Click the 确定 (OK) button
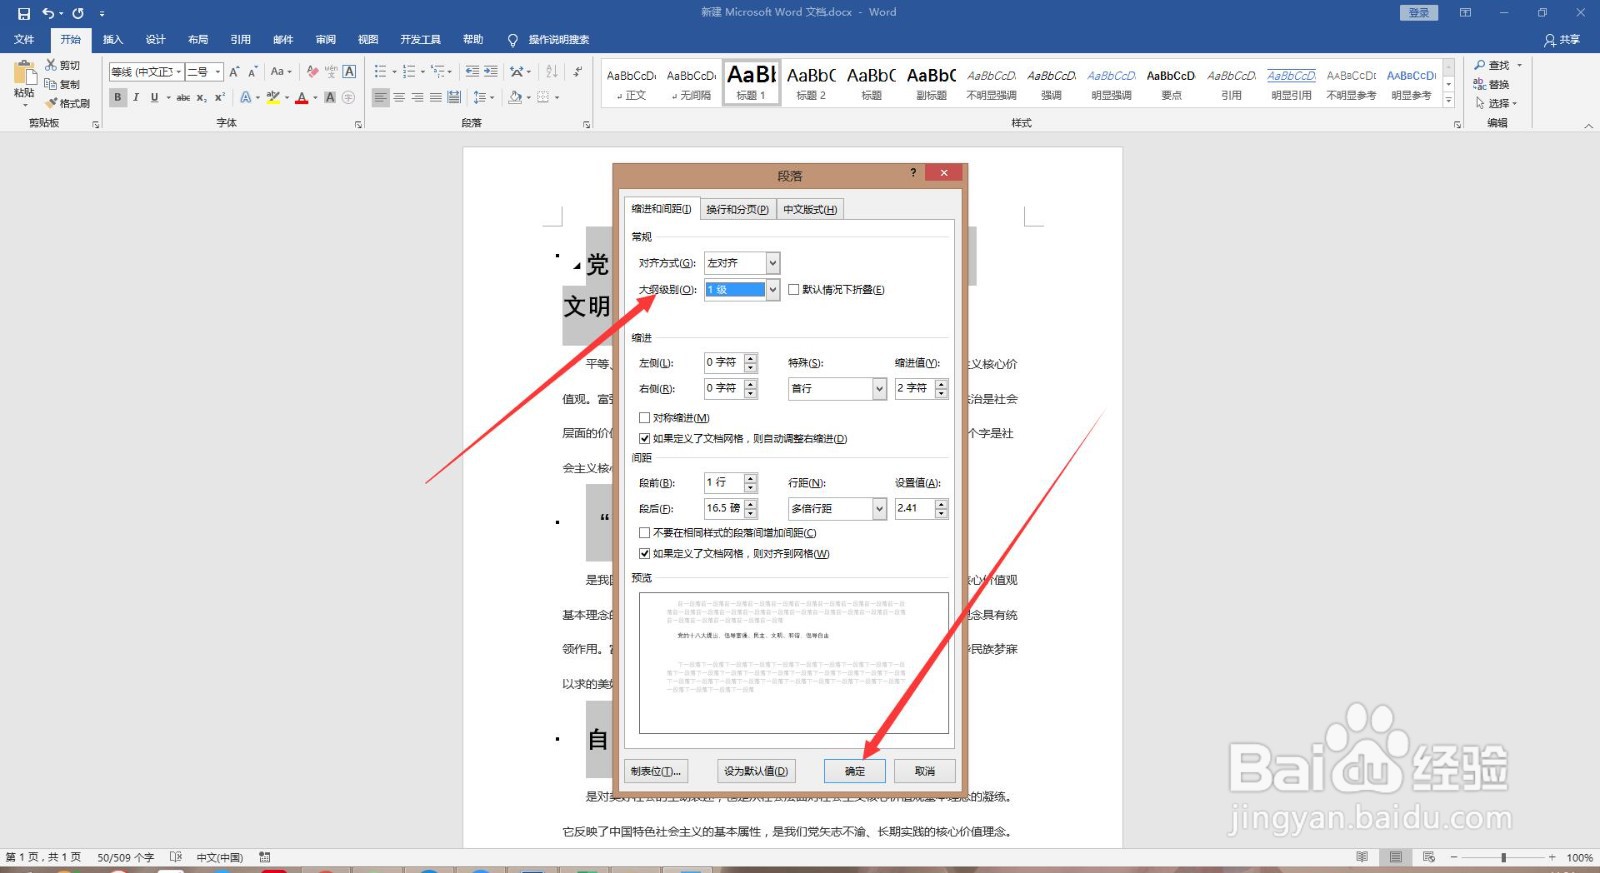 click(x=855, y=771)
